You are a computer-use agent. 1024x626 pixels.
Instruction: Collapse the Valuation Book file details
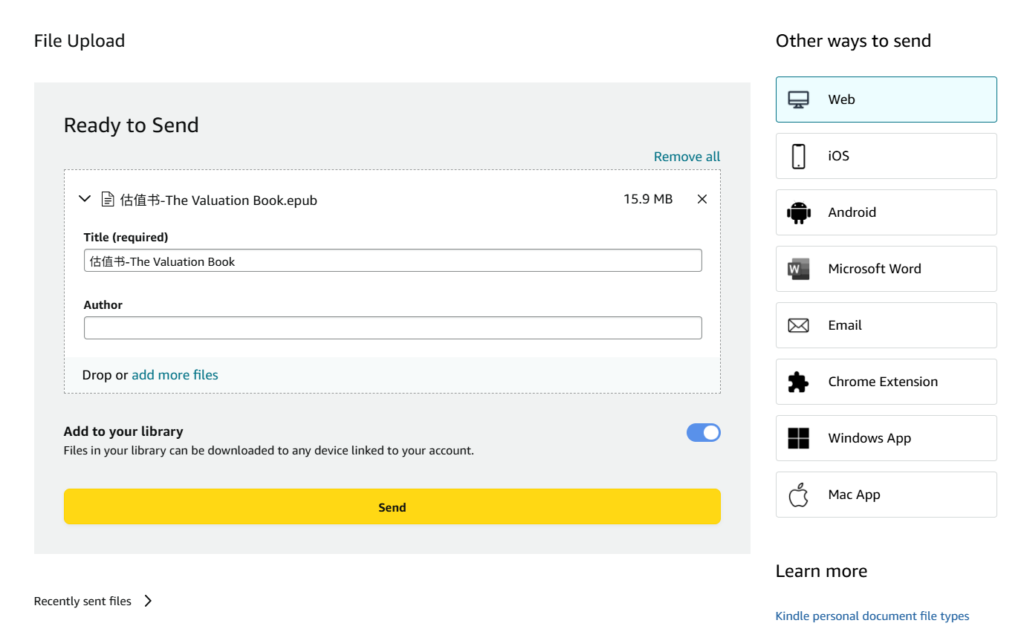click(85, 199)
